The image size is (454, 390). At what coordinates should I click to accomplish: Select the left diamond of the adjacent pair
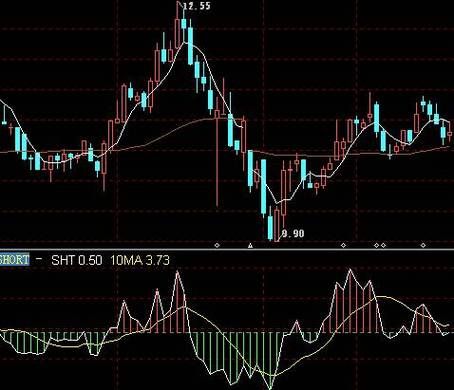[x=377, y=245]
